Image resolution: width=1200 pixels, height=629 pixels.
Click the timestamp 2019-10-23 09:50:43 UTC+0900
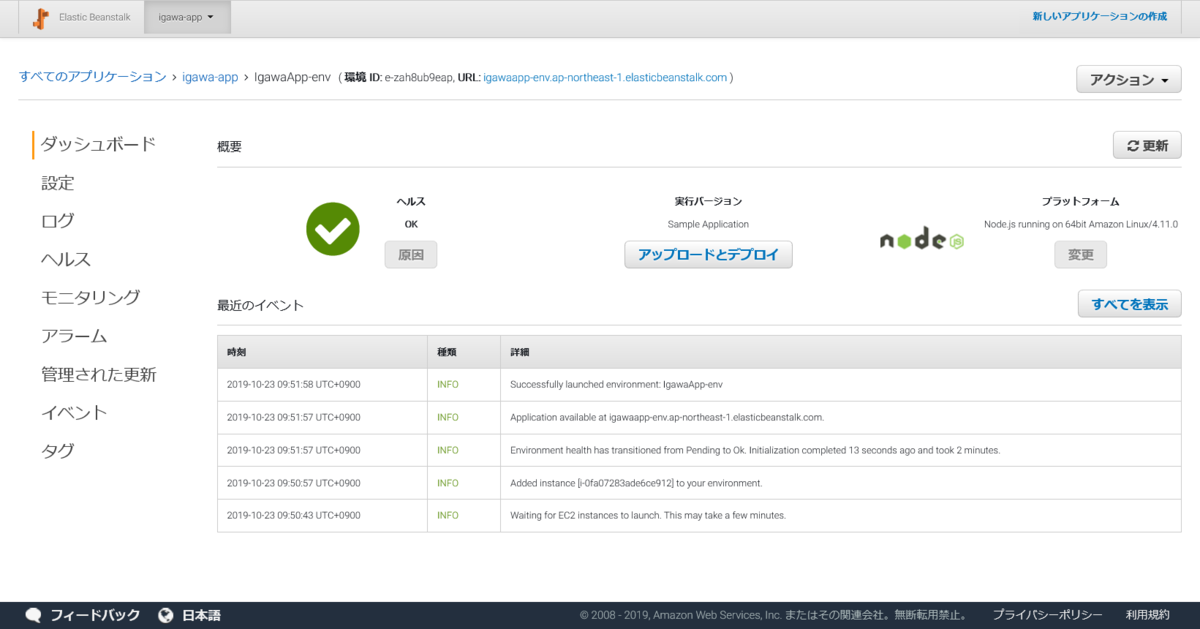pos(293,515)
